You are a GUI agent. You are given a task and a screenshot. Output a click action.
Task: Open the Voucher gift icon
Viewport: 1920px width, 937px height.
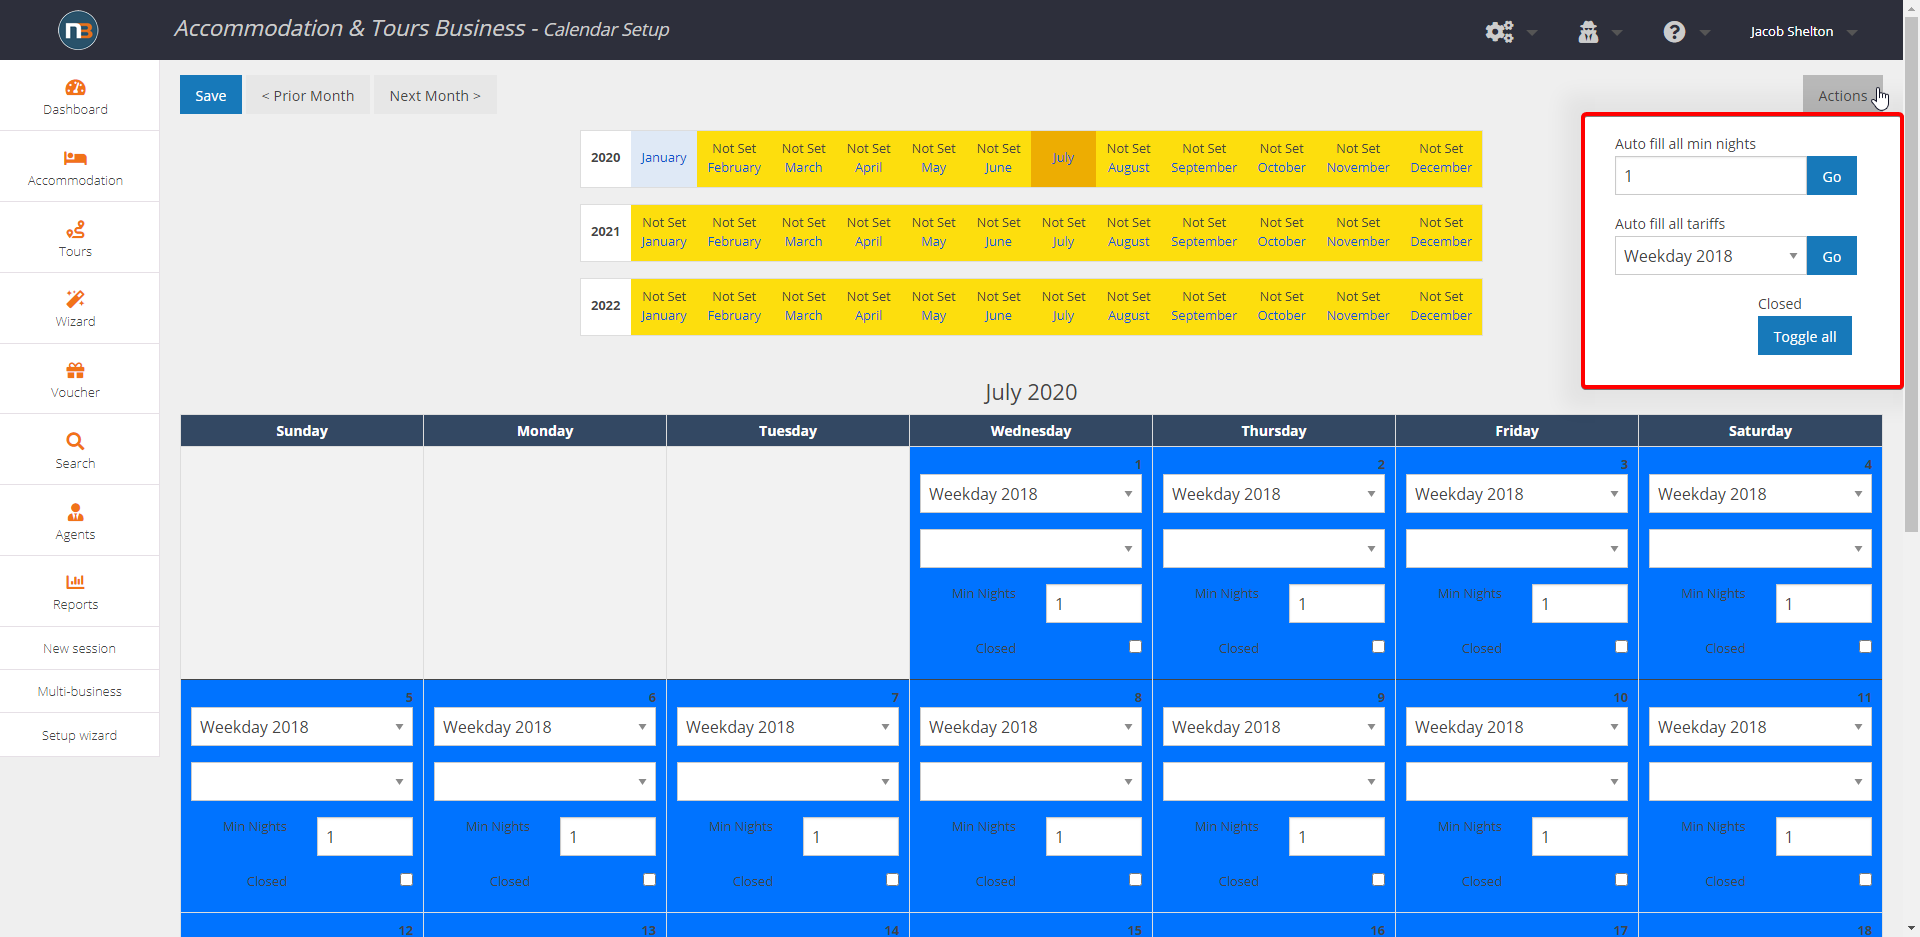(x=75, y=370)
